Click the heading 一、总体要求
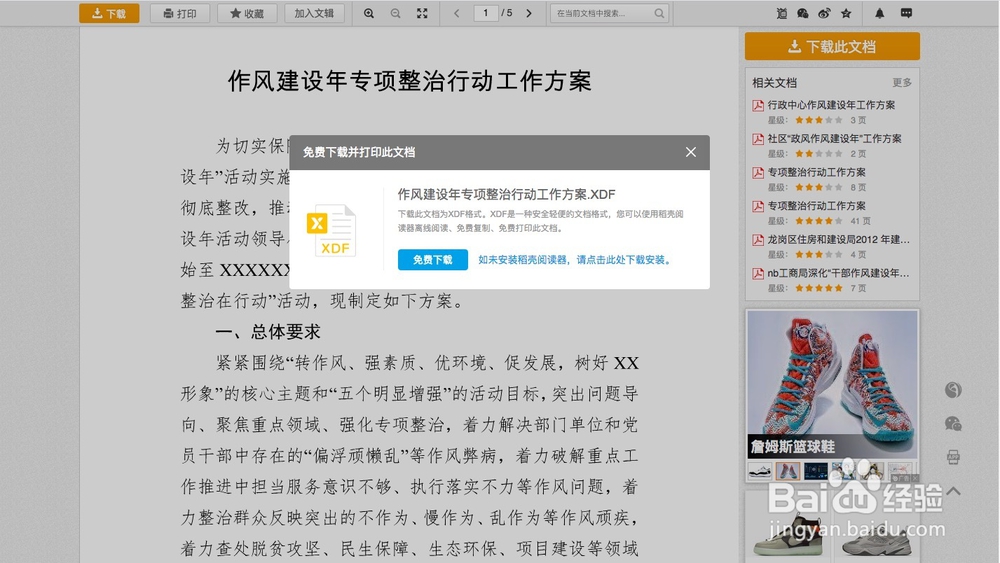Viewport: 1000px width, 563px height. 268,332
